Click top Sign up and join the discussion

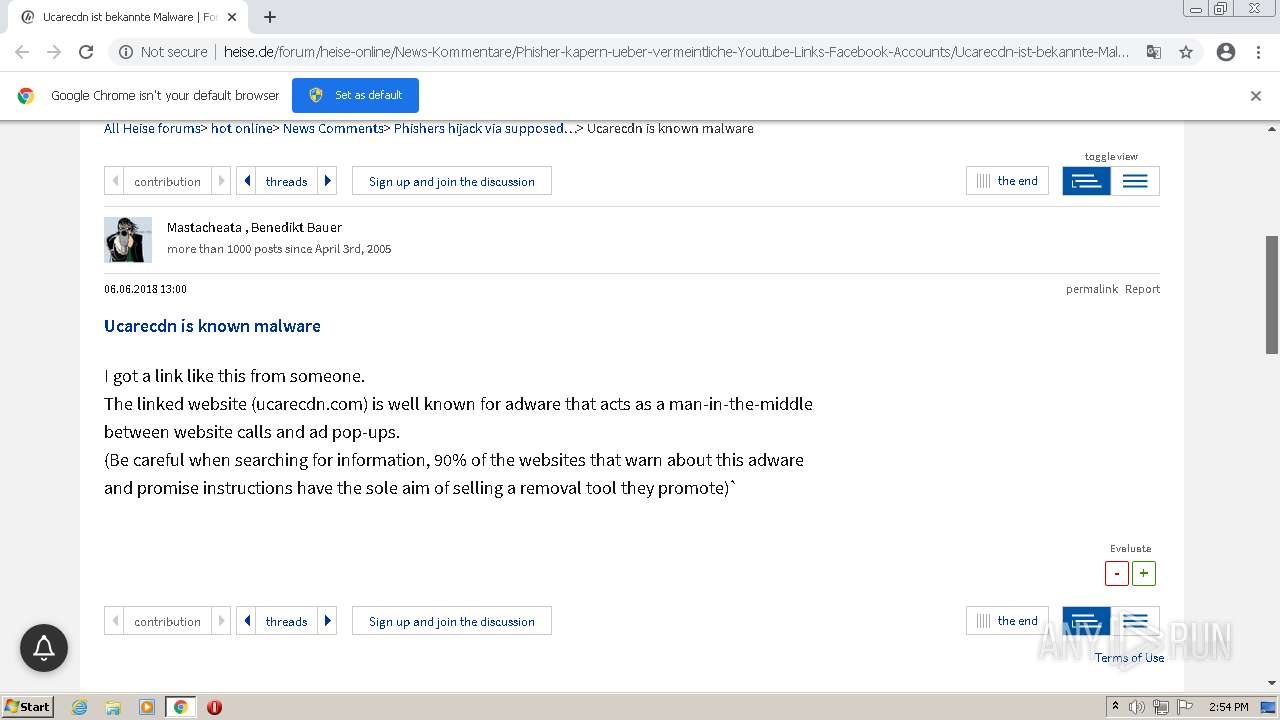[x=452, y=181]
